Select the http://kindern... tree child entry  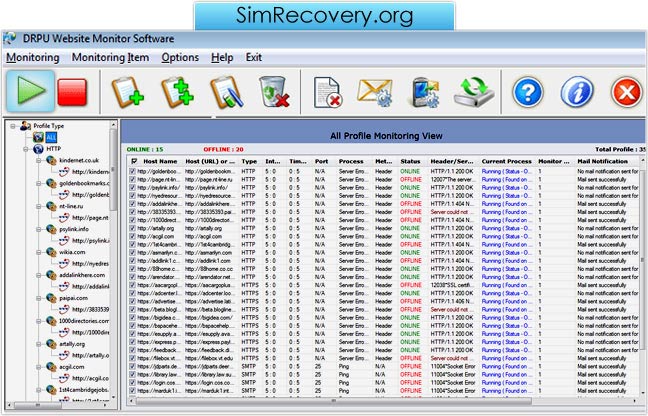click(x=91, y=172)
